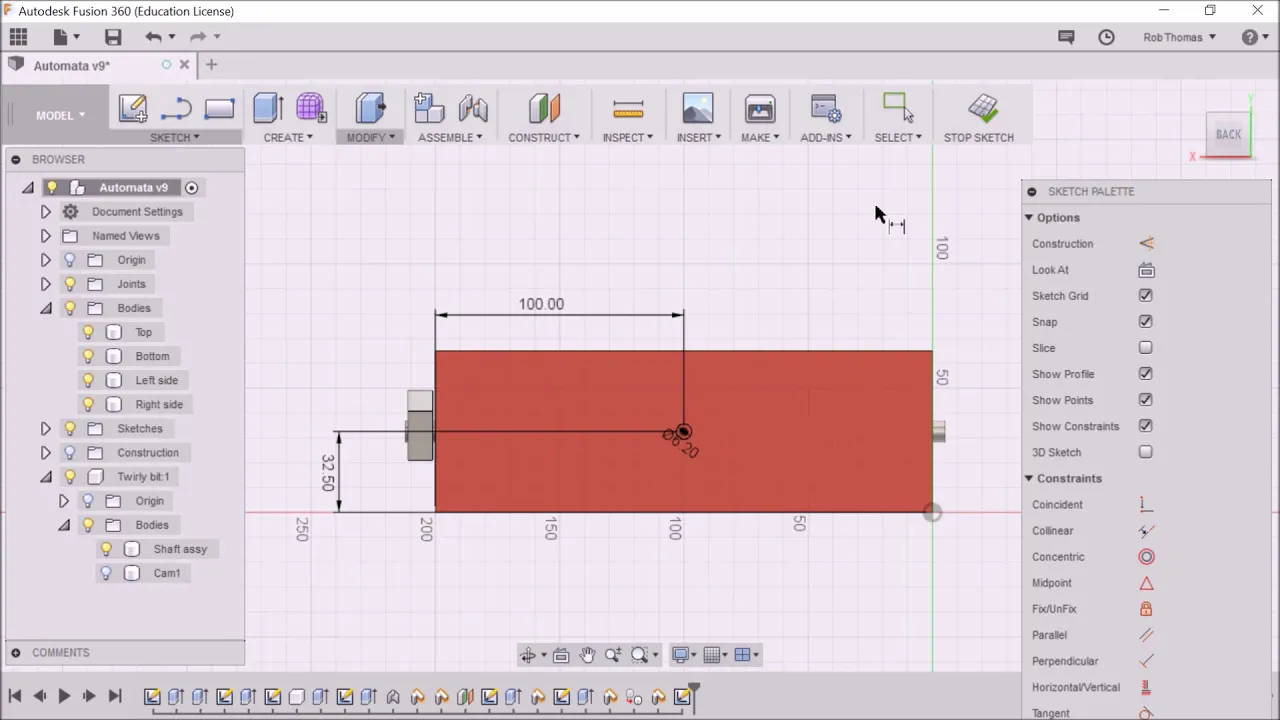Expand the Joints folder
Viewport: 1280px width, 720px height.
point(45,284)
